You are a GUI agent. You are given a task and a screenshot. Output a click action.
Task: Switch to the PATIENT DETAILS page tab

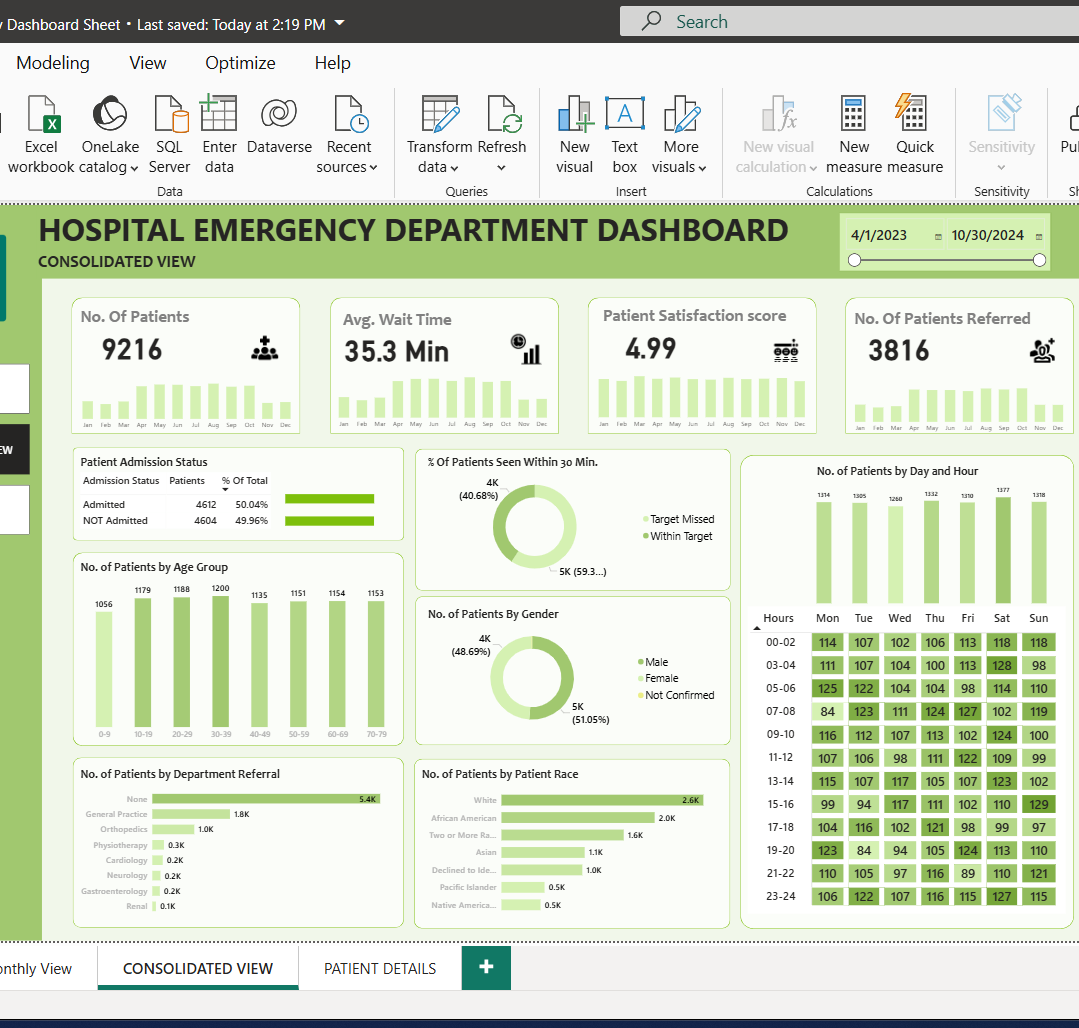(380, 968)
